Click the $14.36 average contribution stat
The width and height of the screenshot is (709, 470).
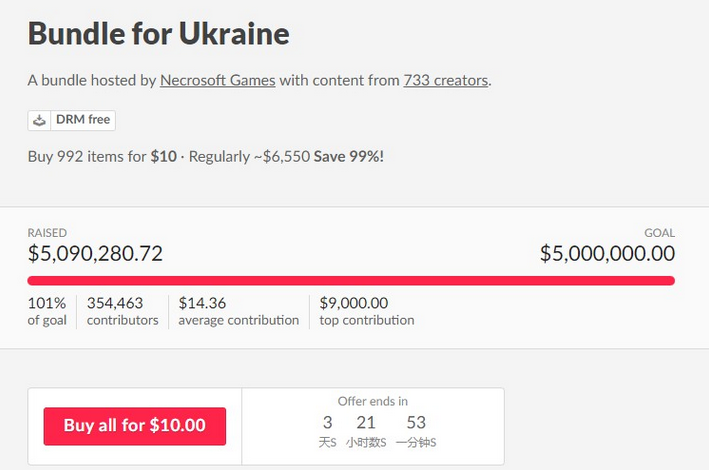click(239, 311)
